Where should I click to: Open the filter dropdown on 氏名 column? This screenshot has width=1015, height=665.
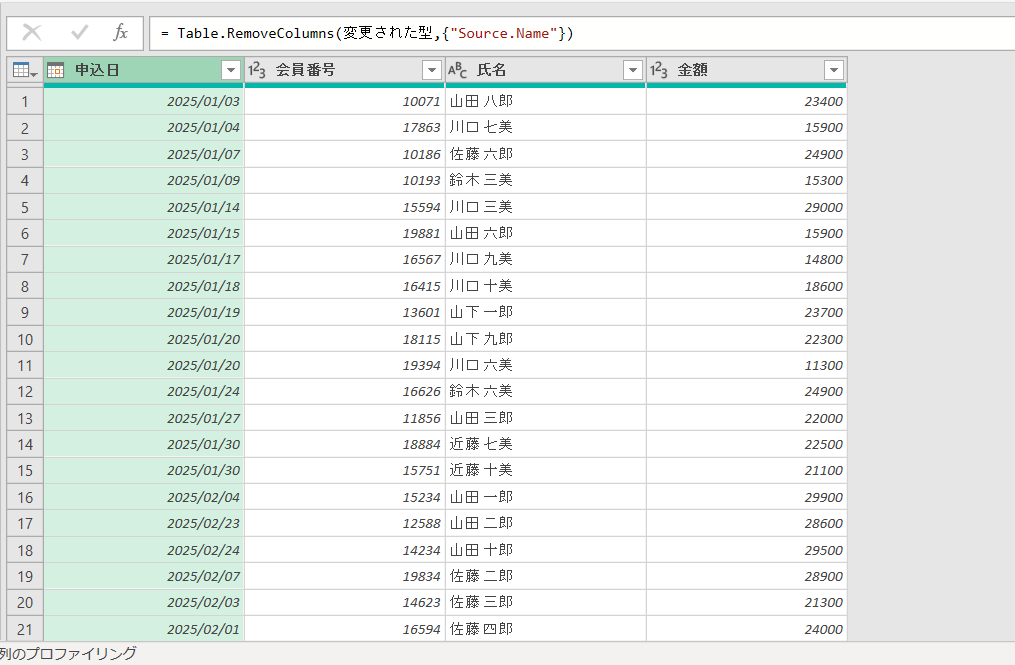[633, 70]
